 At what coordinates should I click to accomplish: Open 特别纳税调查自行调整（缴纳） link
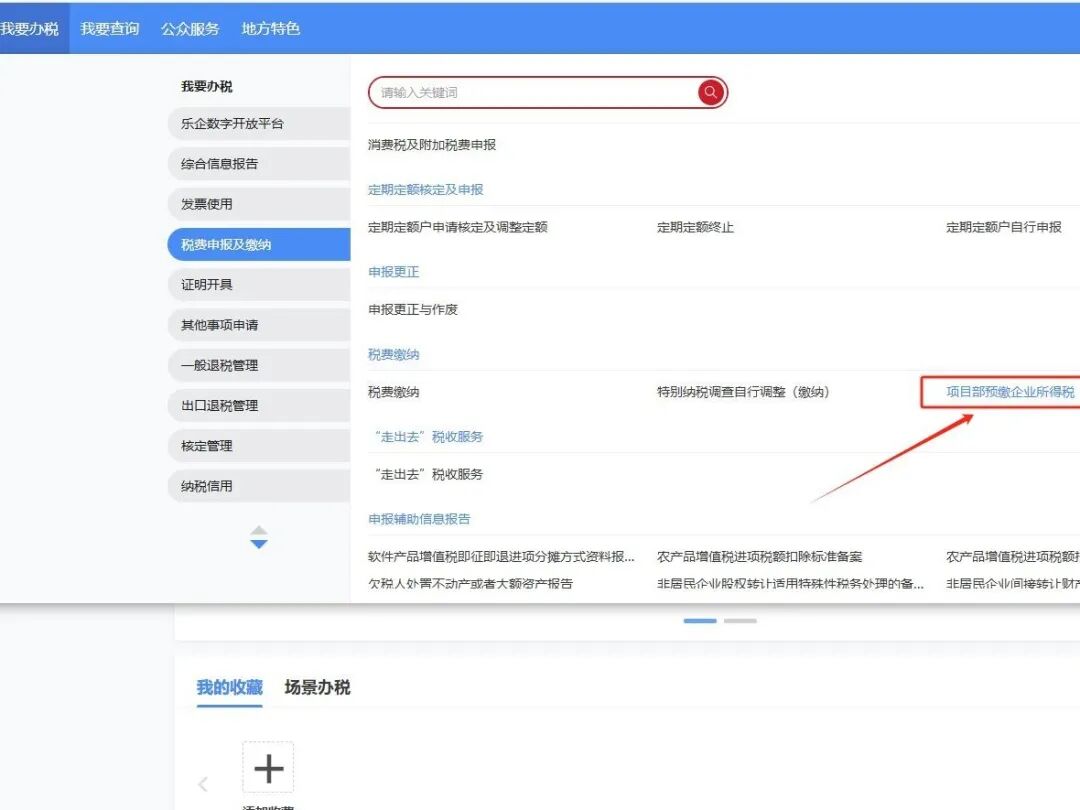(x=743, y=392)
